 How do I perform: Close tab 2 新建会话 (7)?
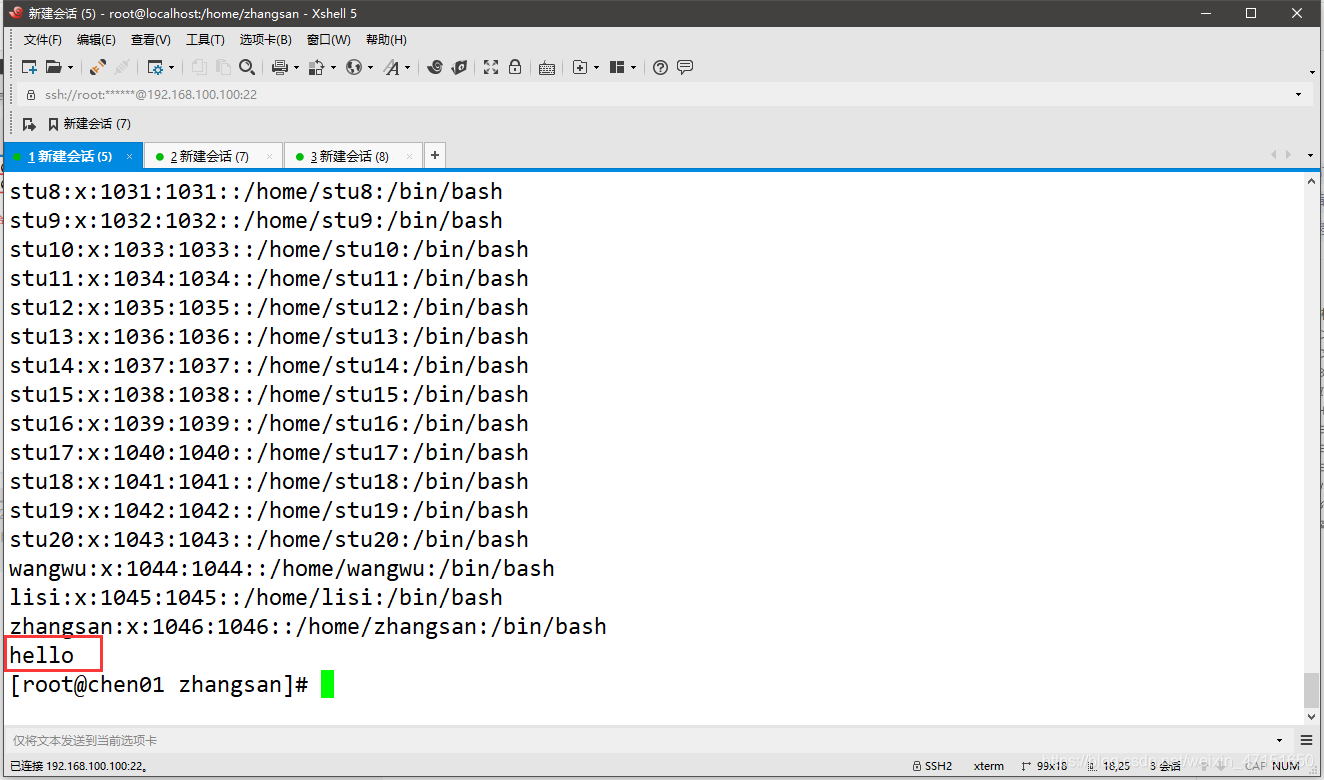[269, 156]
